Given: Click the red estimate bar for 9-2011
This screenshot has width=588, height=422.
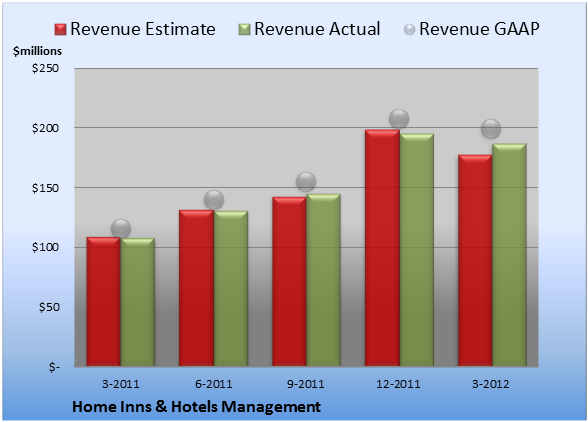Looking at the screenshot, I should (x=289, y=281).
